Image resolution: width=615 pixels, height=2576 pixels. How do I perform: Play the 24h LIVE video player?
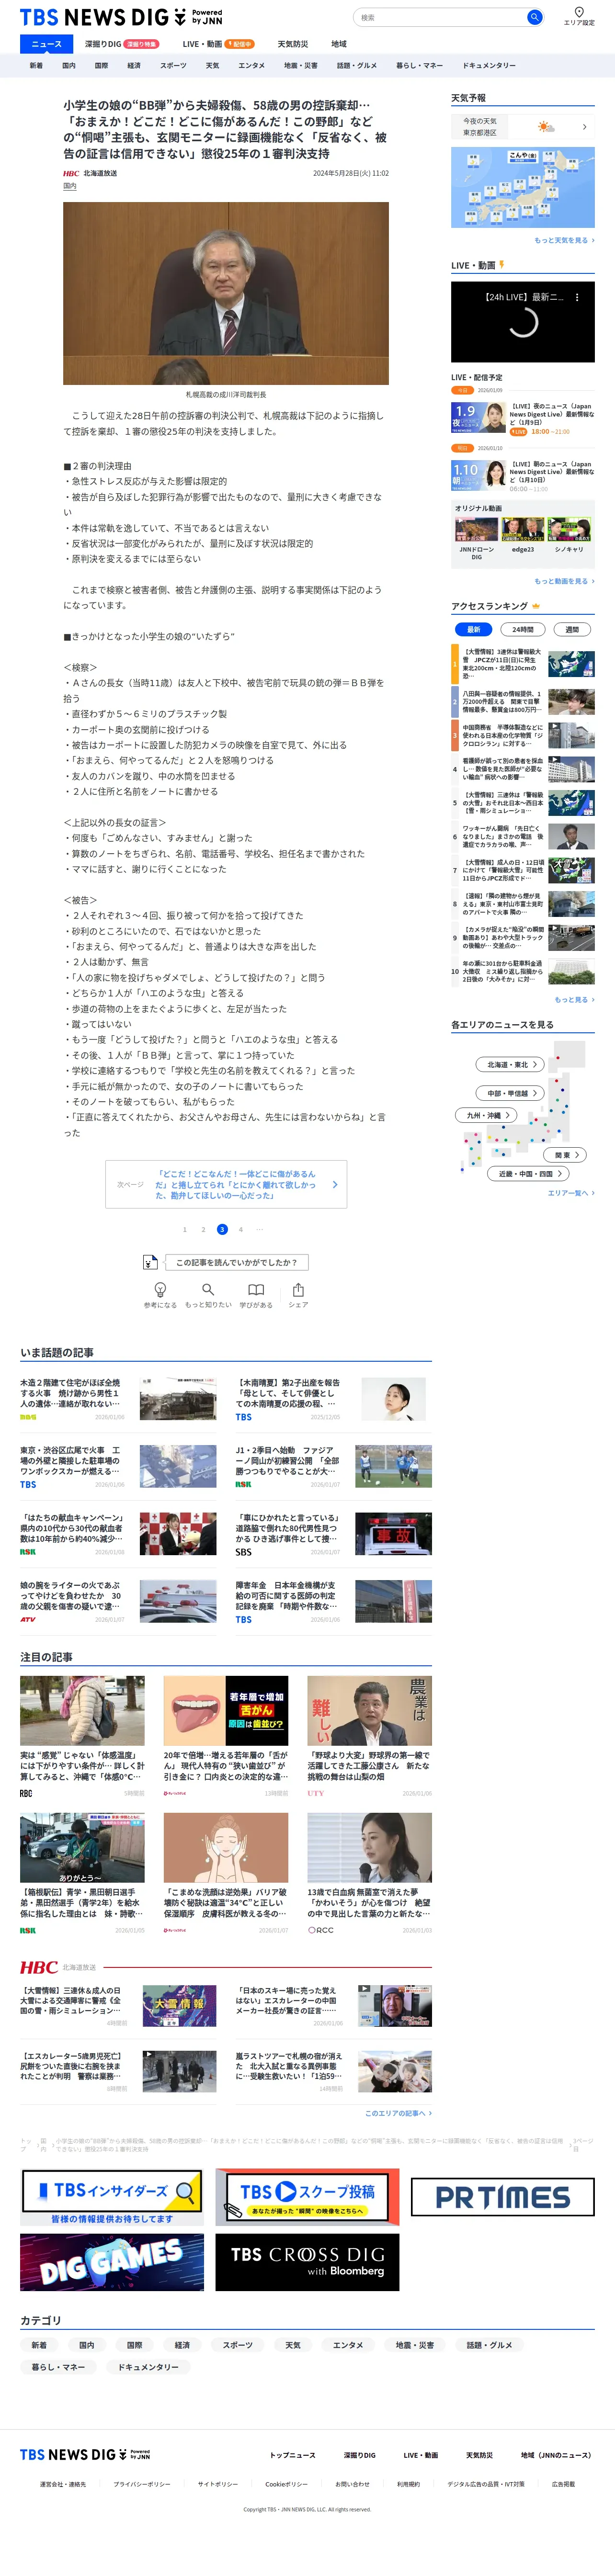523,322
